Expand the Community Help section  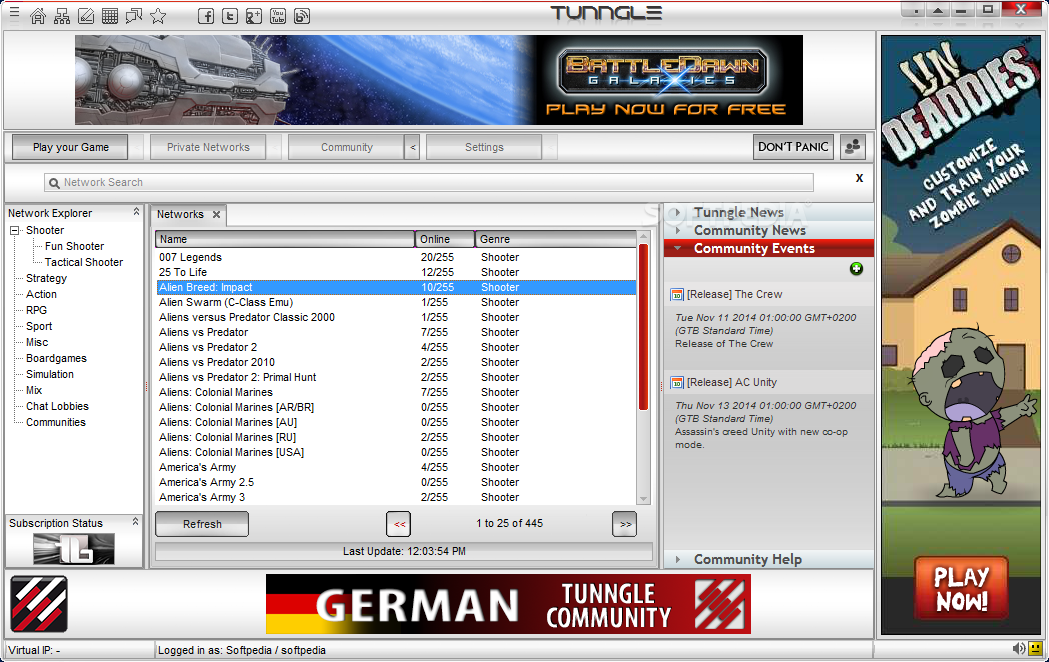678,559
